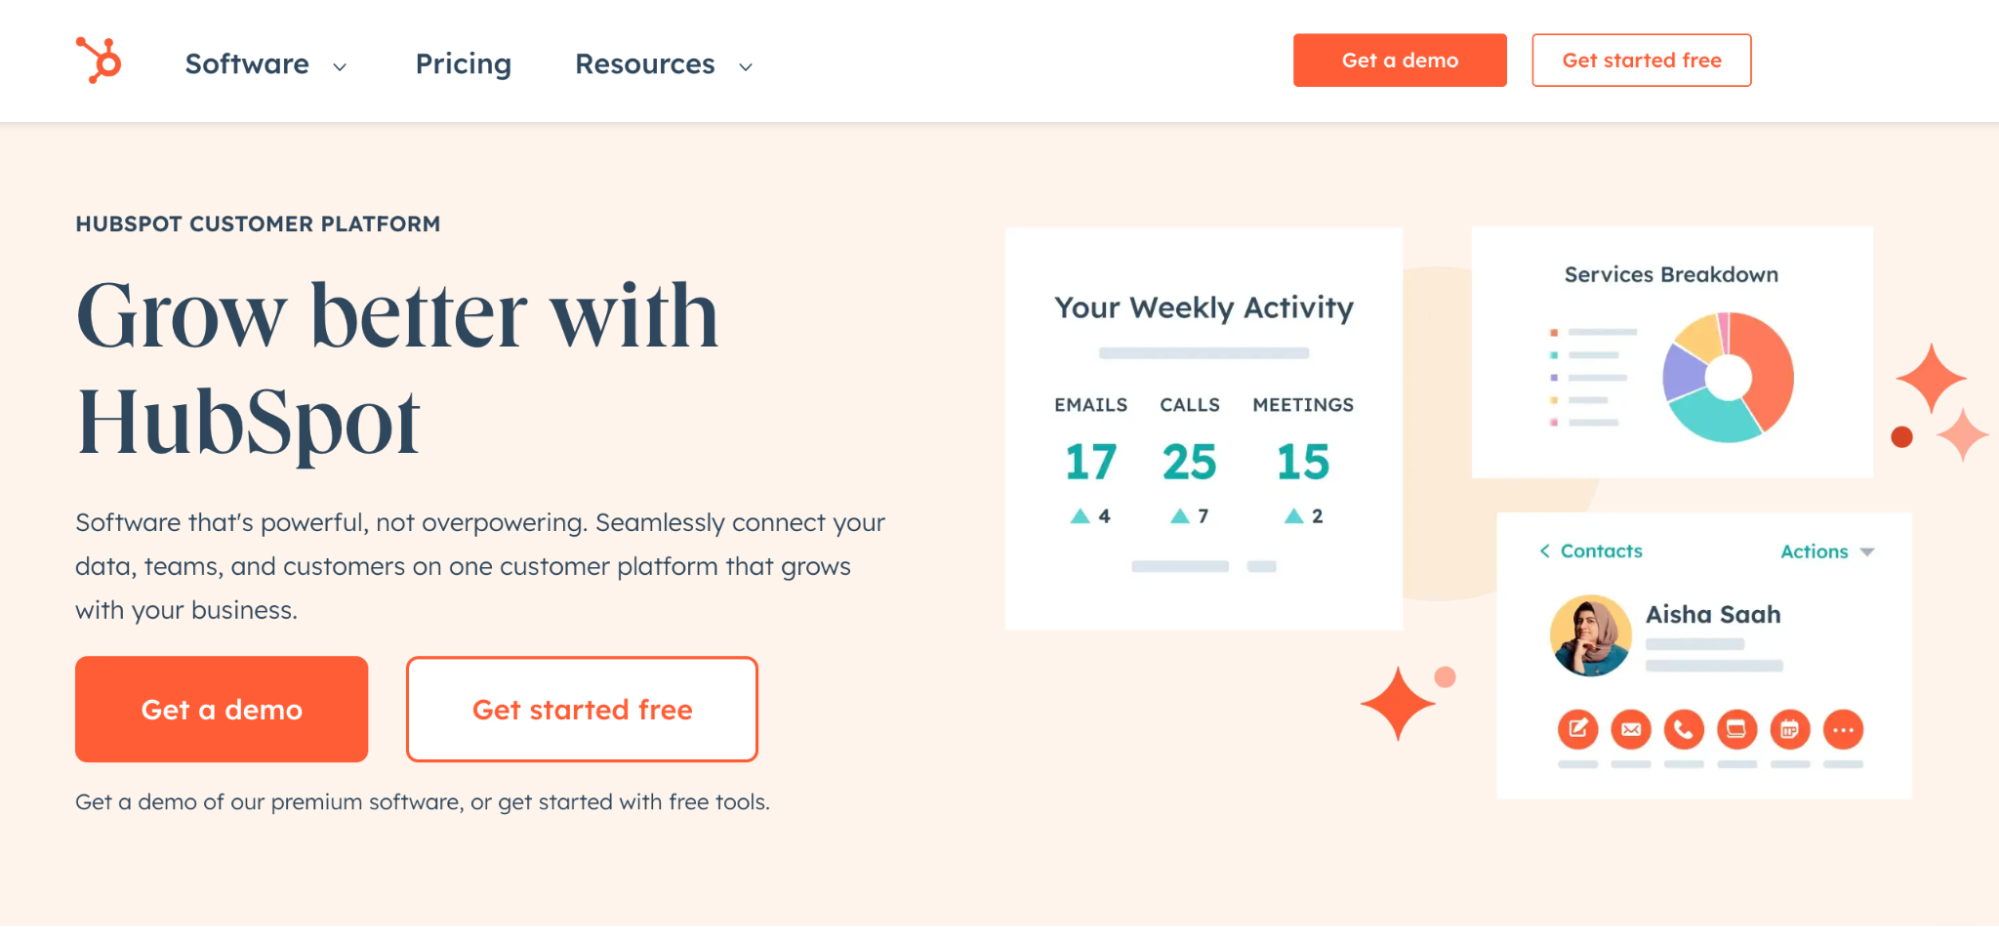Click the header Get a demo button
The image size is (1999, 927).
coord(1399,60)
